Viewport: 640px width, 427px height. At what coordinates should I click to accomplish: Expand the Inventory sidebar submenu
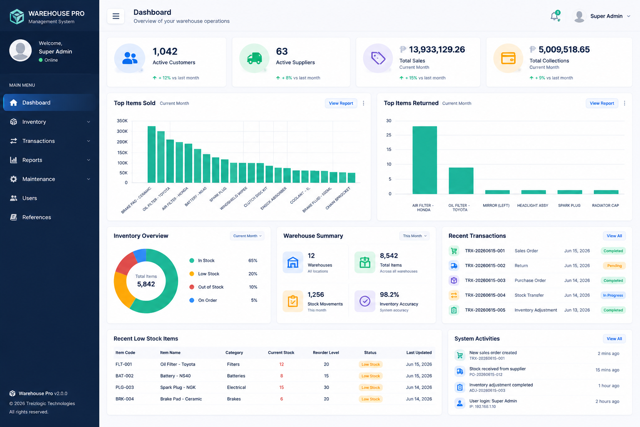pos(89,122)
